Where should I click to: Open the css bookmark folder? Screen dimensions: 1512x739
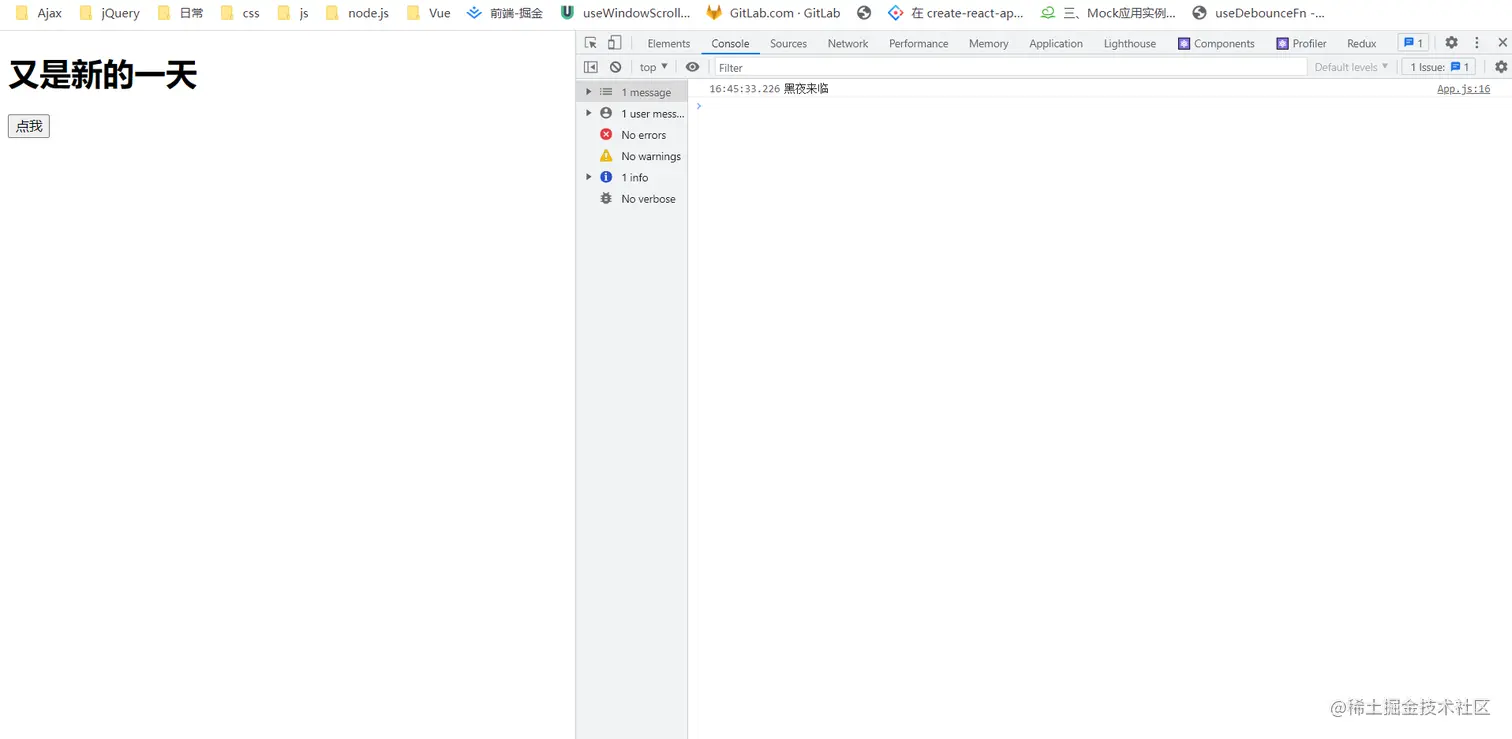point(240,13)
